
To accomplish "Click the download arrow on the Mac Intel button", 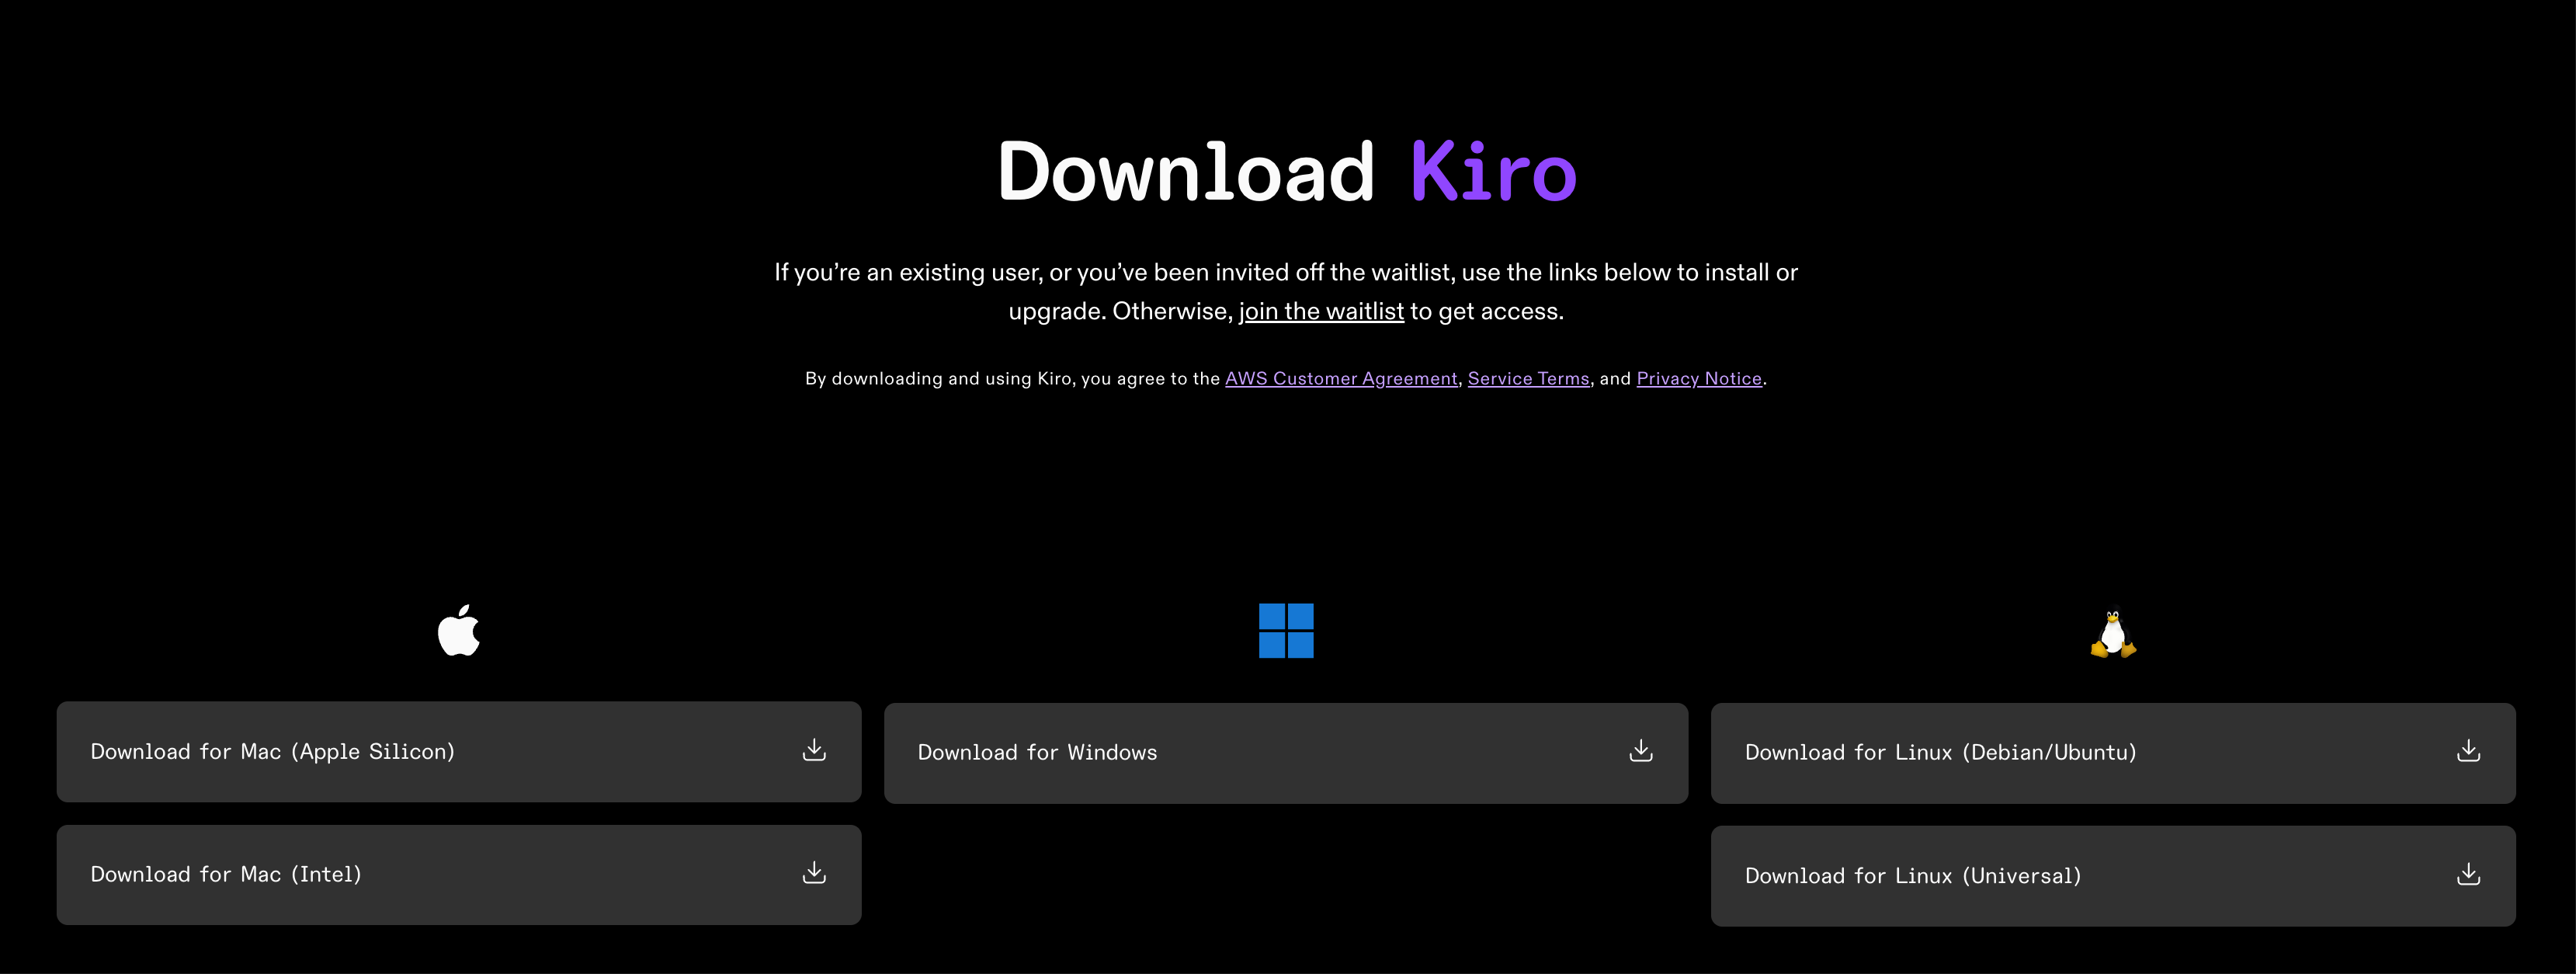I will point(813,874).
